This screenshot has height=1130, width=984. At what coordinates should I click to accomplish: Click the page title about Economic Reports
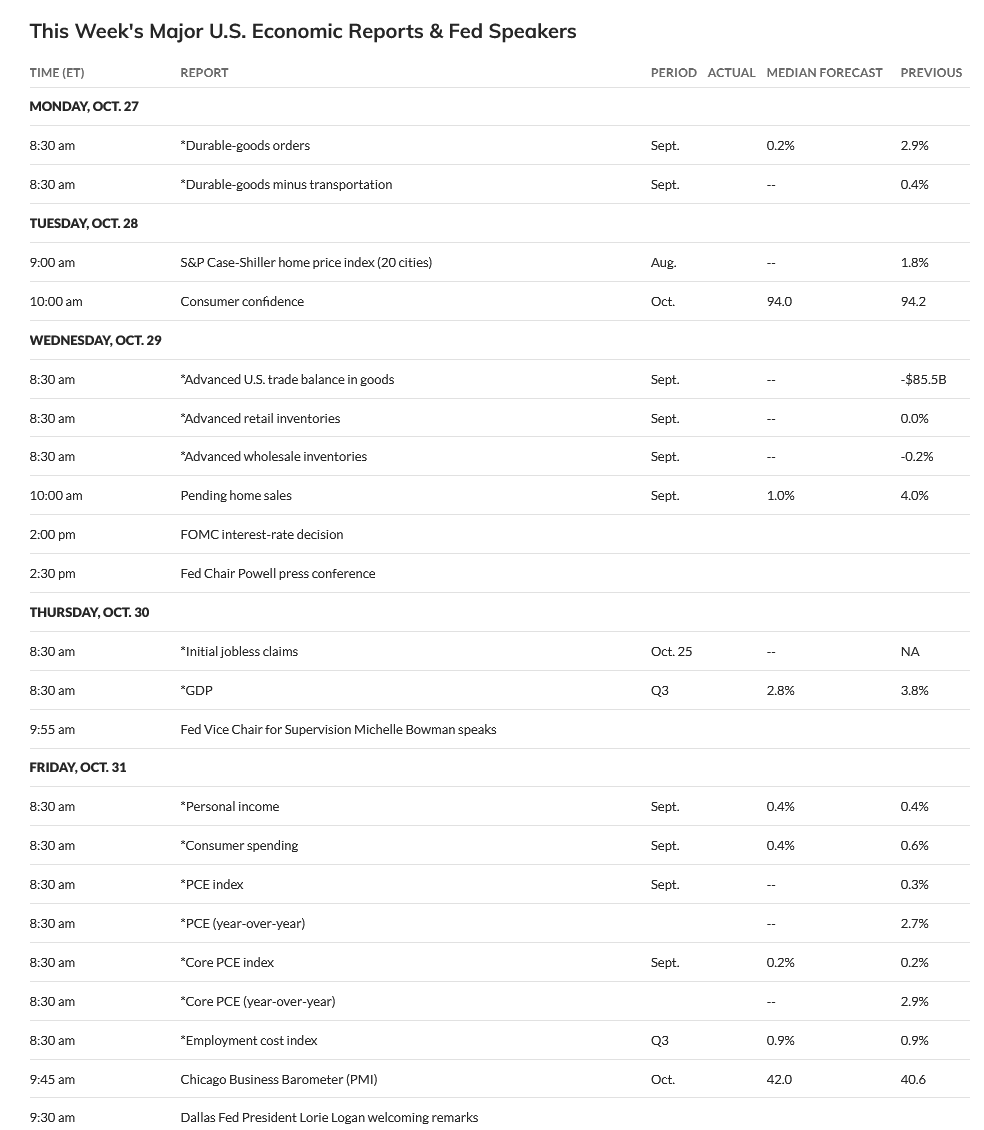point(303,31)
